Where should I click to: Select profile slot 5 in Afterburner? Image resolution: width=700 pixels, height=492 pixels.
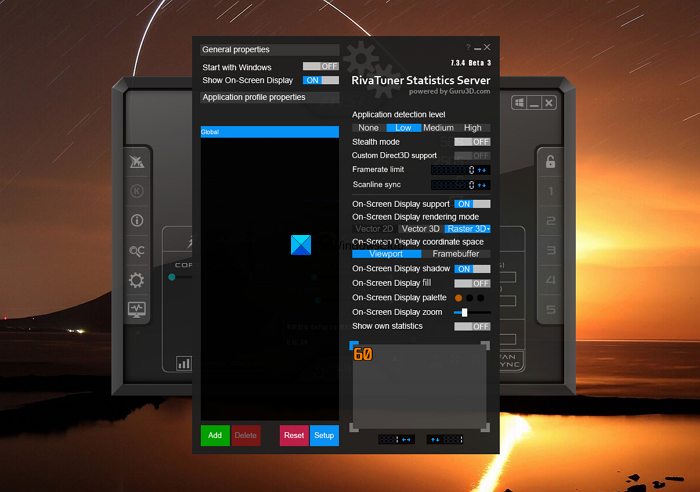550,309
